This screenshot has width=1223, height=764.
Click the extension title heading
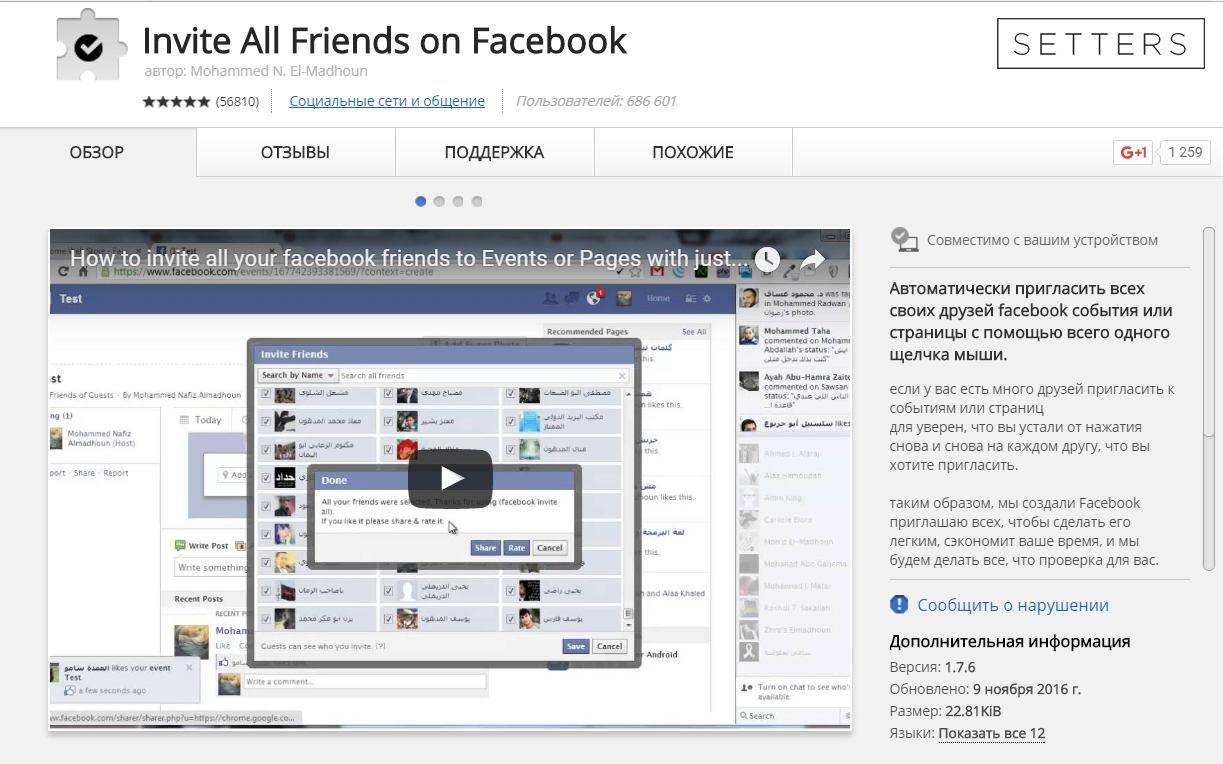pos(385,40)
